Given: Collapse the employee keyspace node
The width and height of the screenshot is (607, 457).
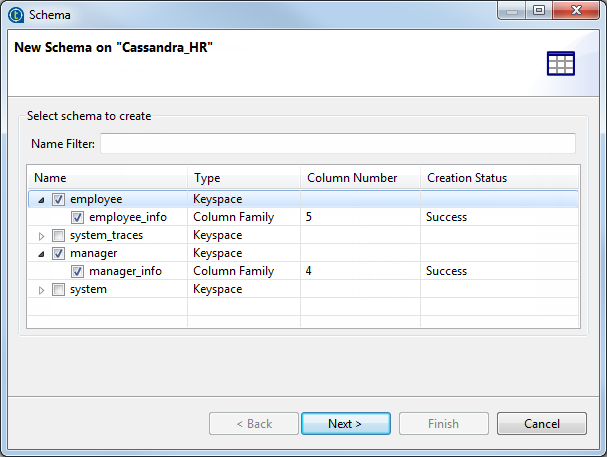Looking at the screenshot, I should click(41, 199).
